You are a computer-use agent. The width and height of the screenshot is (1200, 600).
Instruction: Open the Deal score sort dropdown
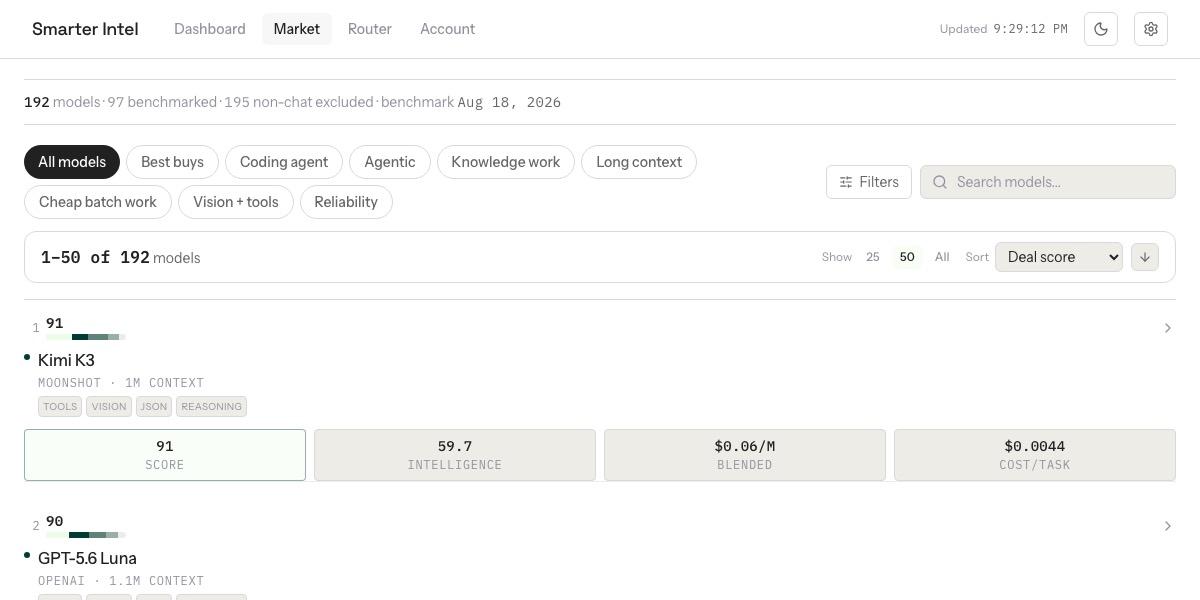pyautogui.click(x=1059, y=257)
